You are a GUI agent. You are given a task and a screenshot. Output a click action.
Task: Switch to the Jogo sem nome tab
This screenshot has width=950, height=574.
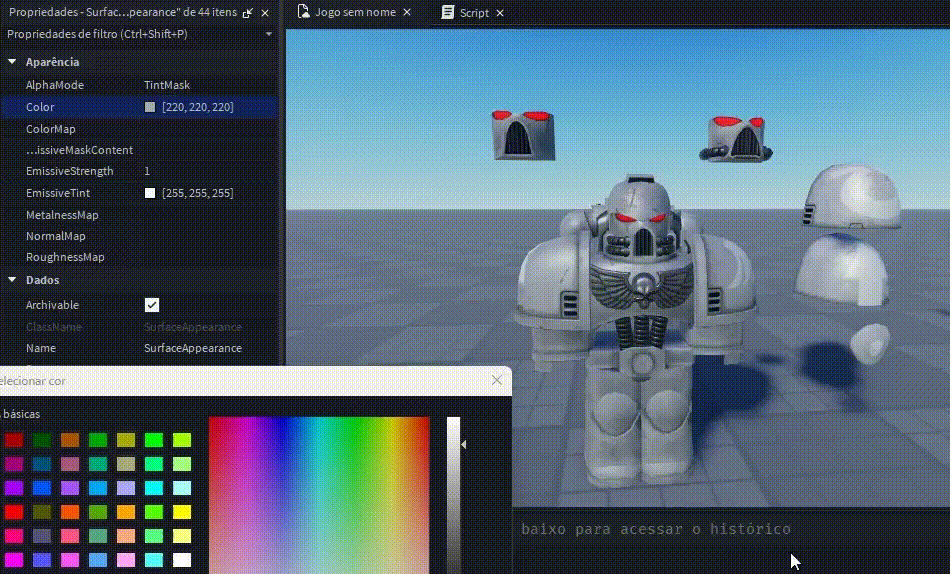[355, 12]
